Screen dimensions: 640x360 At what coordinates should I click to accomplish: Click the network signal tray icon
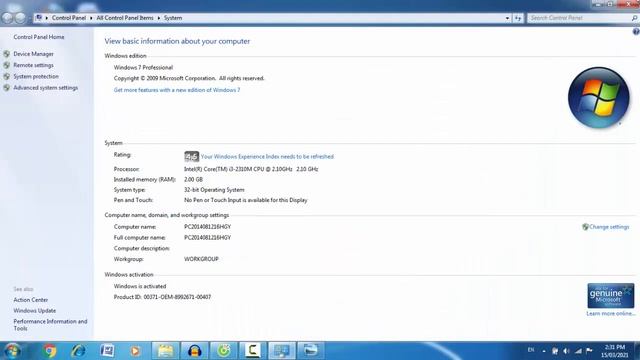point(578,351)
